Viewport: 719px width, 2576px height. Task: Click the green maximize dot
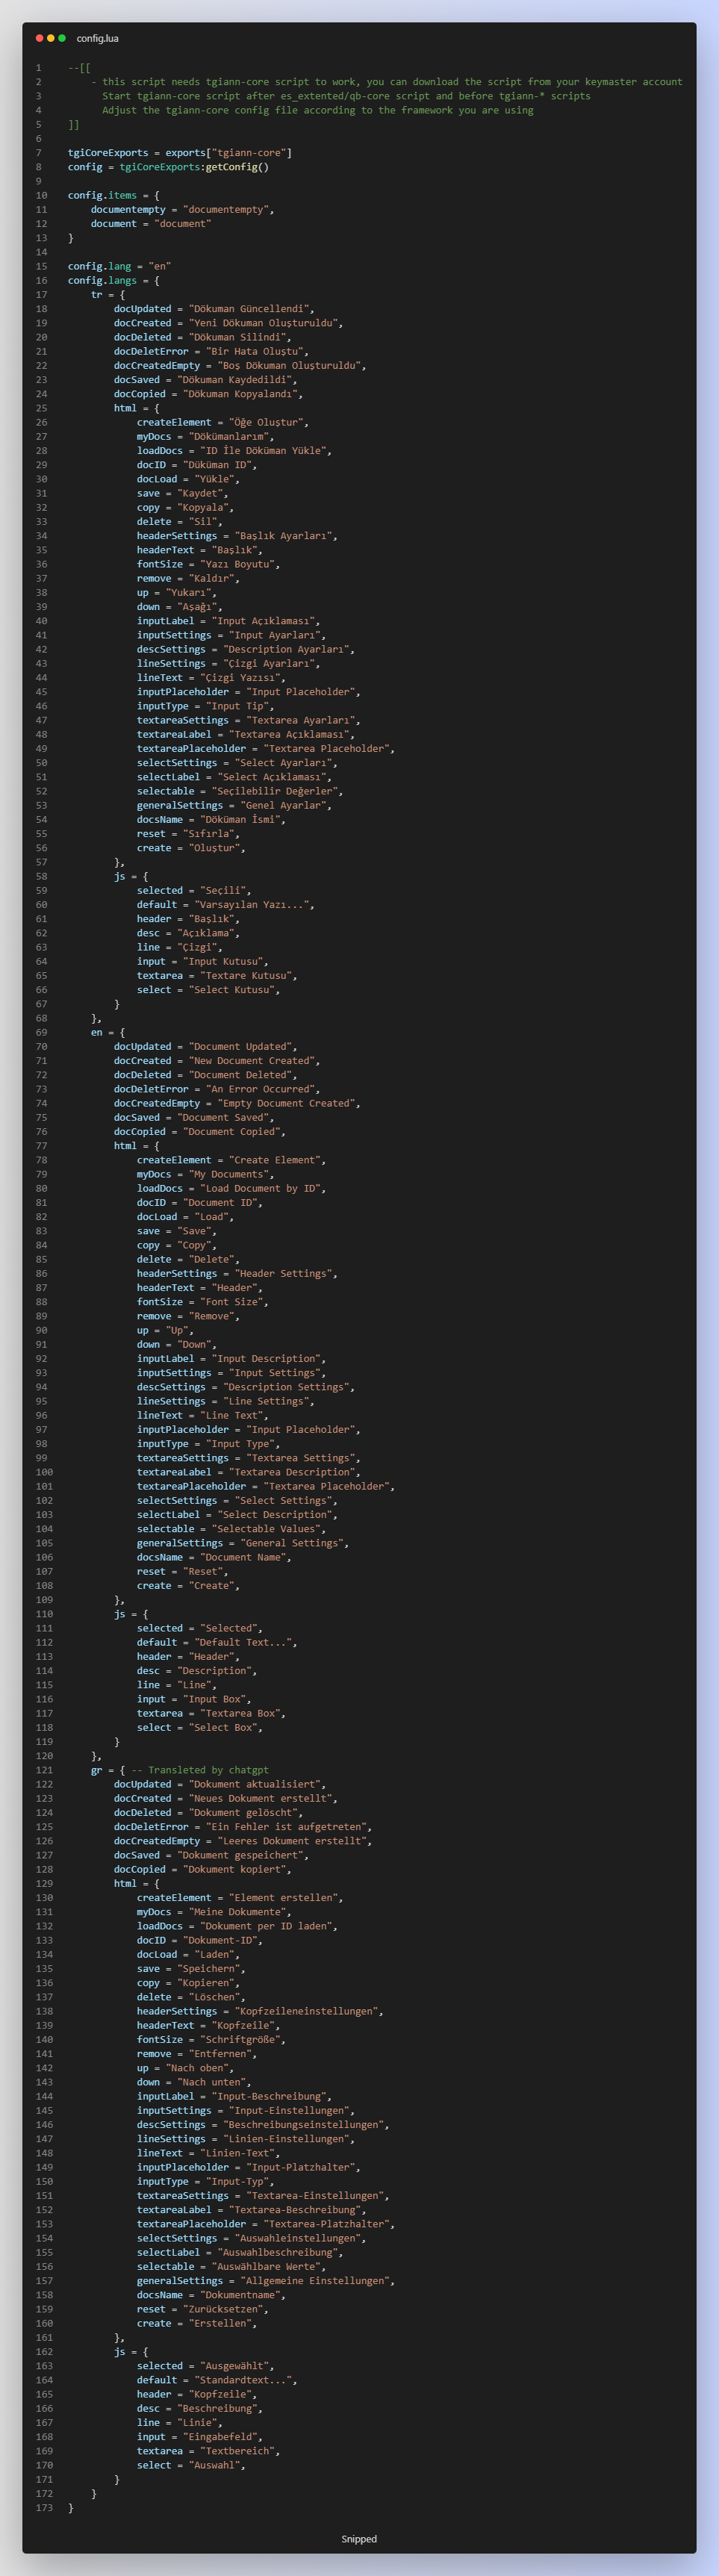62,38
